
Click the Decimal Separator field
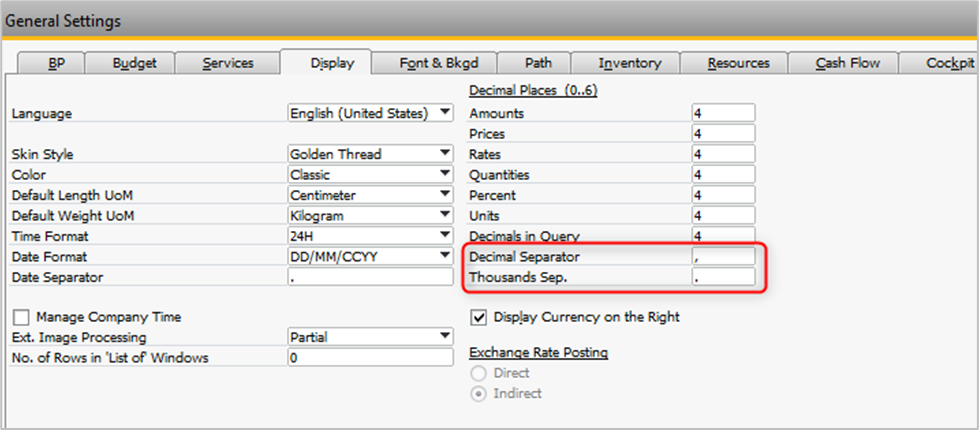(x=722, y=257)
